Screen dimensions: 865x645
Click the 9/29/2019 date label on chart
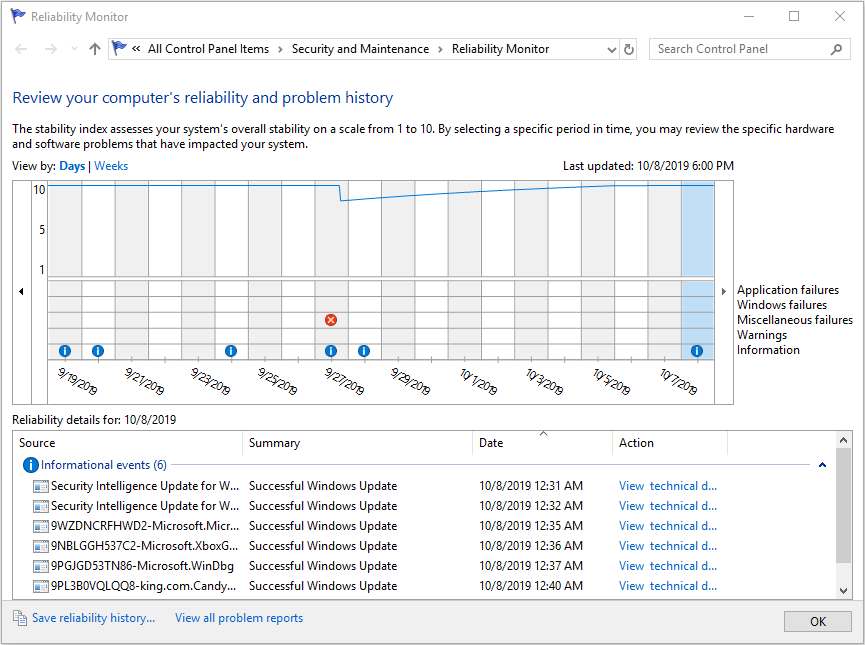pos(410,381)
